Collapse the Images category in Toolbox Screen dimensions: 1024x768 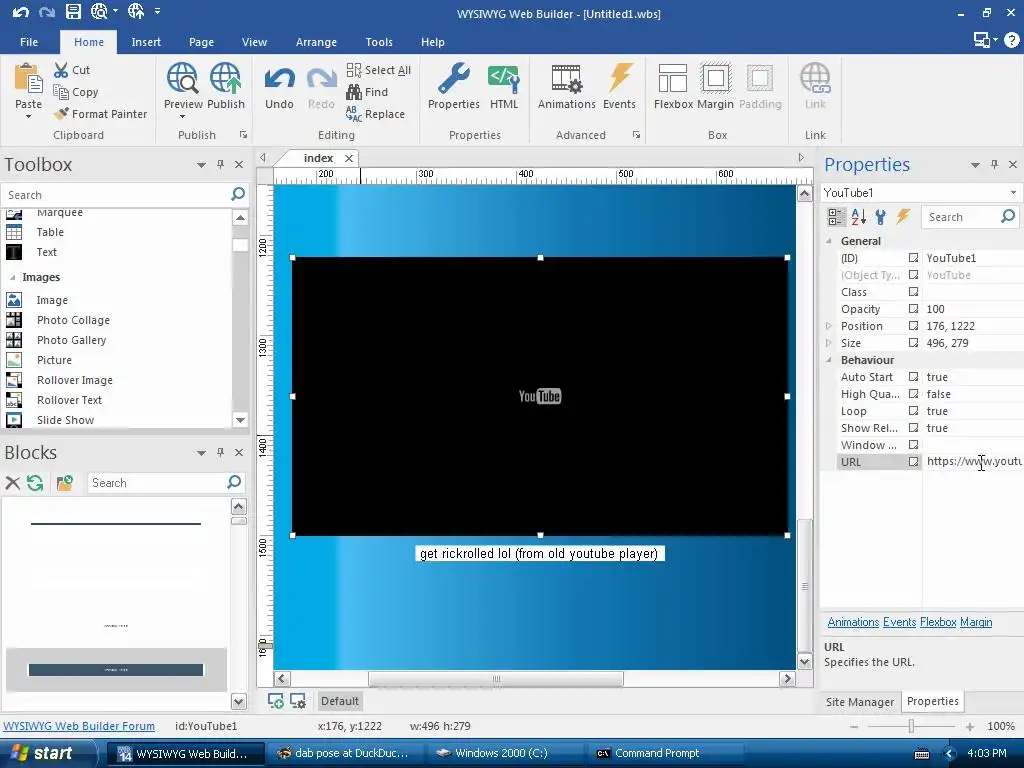(x=12, y=278)
